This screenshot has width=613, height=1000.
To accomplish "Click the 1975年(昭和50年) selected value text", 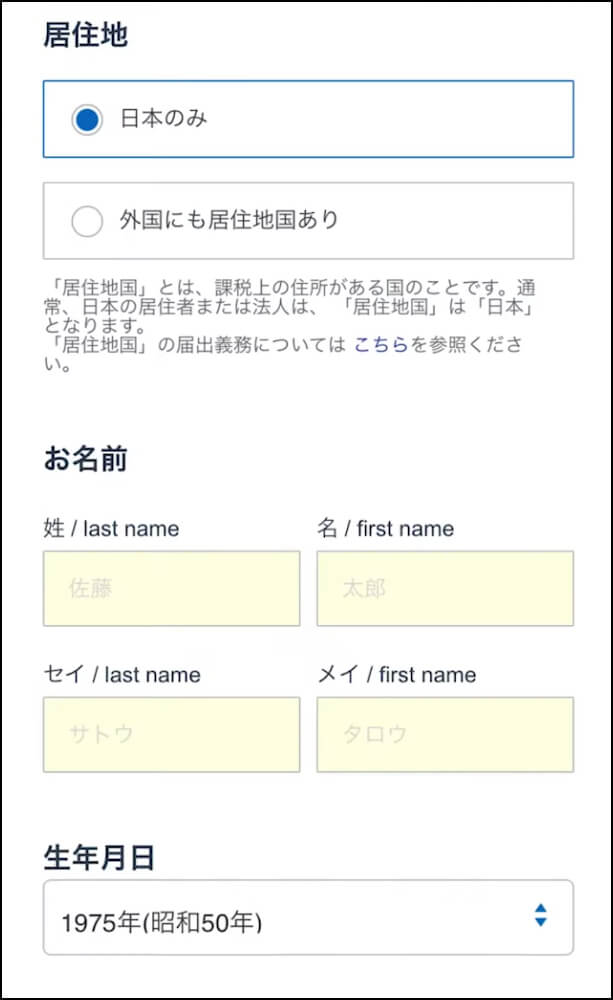I will [161, 922].
